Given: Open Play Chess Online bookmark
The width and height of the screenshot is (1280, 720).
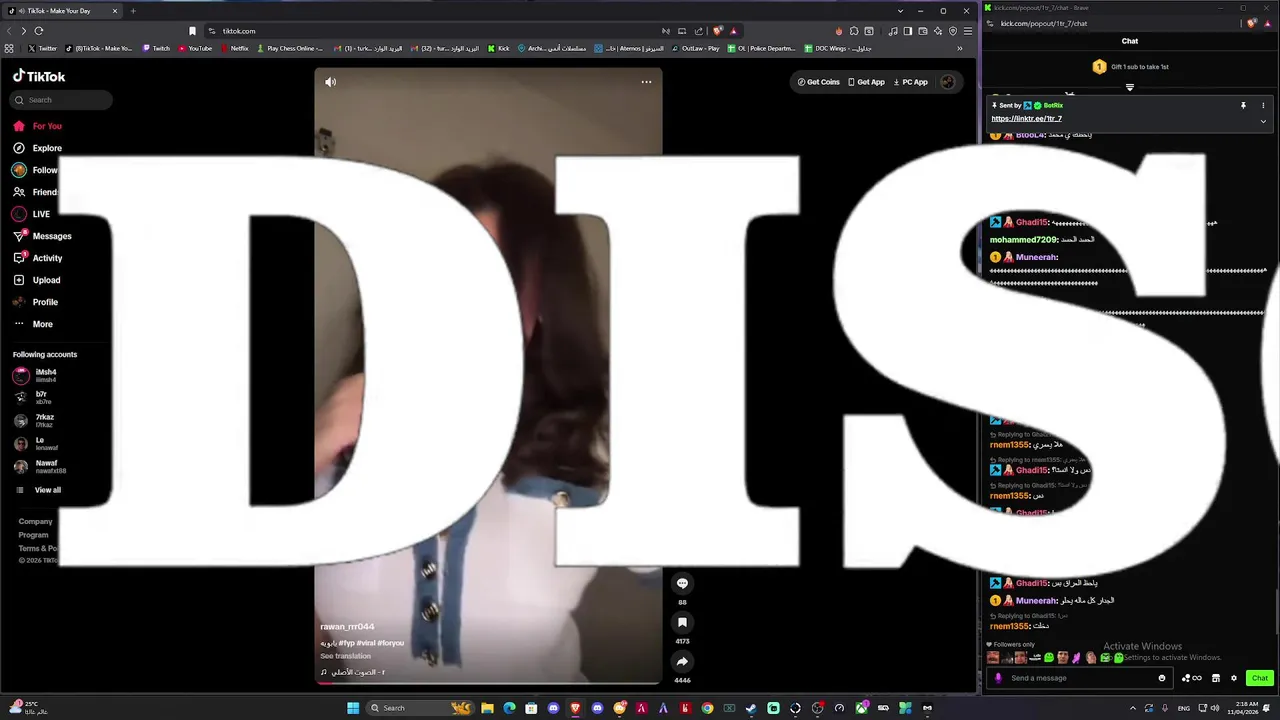Looking at the screenshot, I should pyautogui.click(x=290, y=48).
